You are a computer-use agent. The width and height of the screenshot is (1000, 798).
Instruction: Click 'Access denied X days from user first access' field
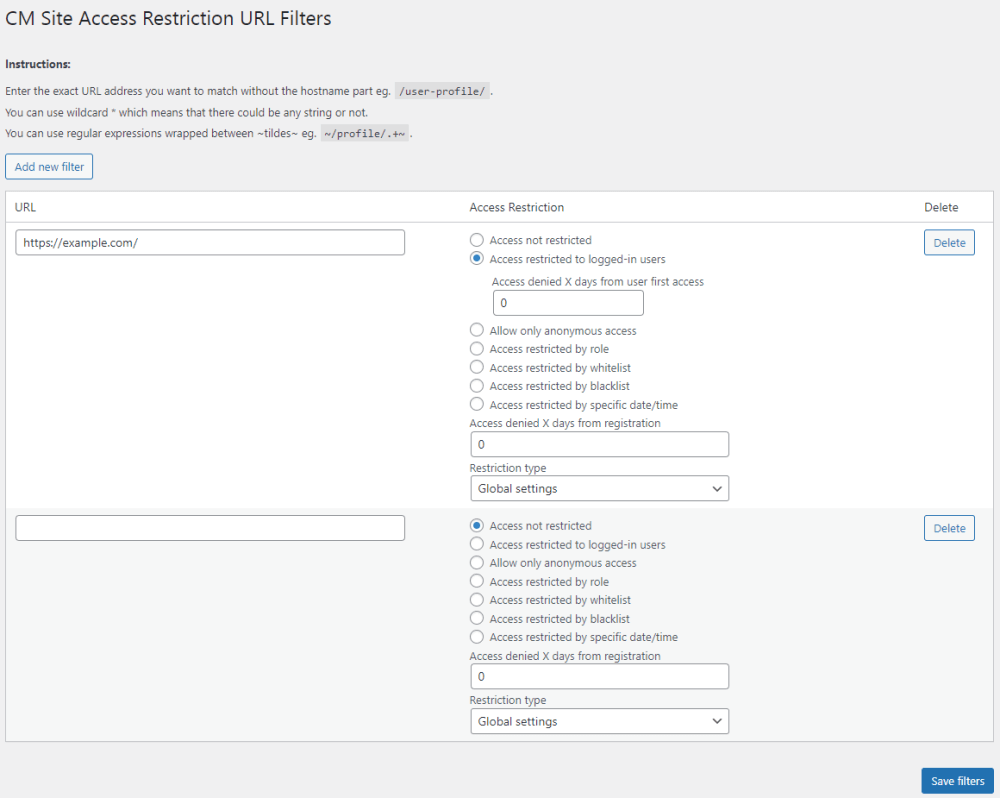point(568,303)
